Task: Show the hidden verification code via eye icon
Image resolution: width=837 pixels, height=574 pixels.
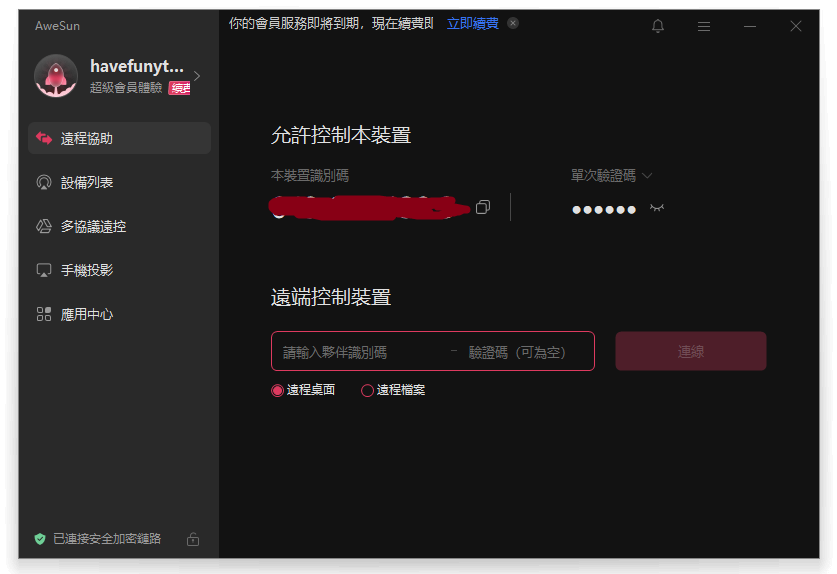Action: click(x=657, y=208)
